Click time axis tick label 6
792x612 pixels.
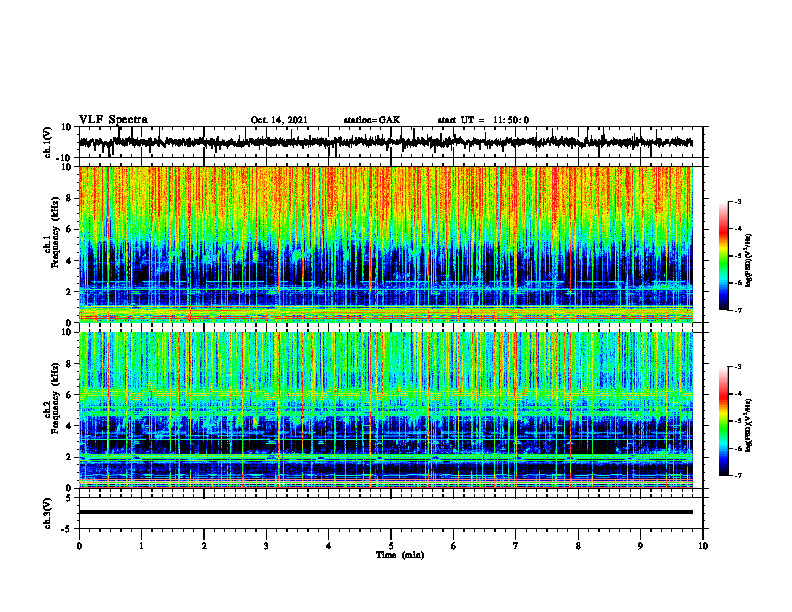click(x=454, y=546)
